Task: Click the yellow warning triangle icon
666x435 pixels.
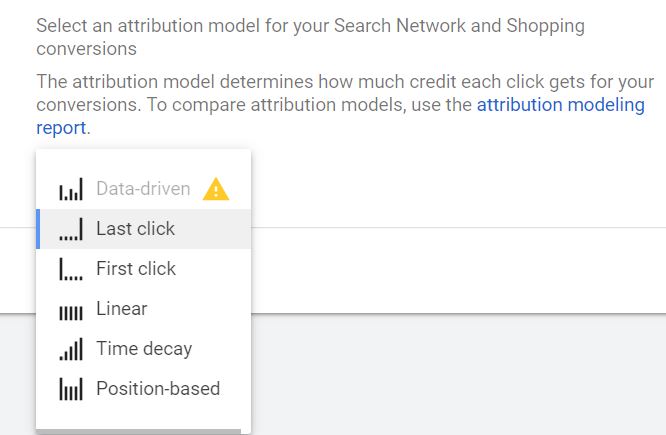Action: click(216, 189)
